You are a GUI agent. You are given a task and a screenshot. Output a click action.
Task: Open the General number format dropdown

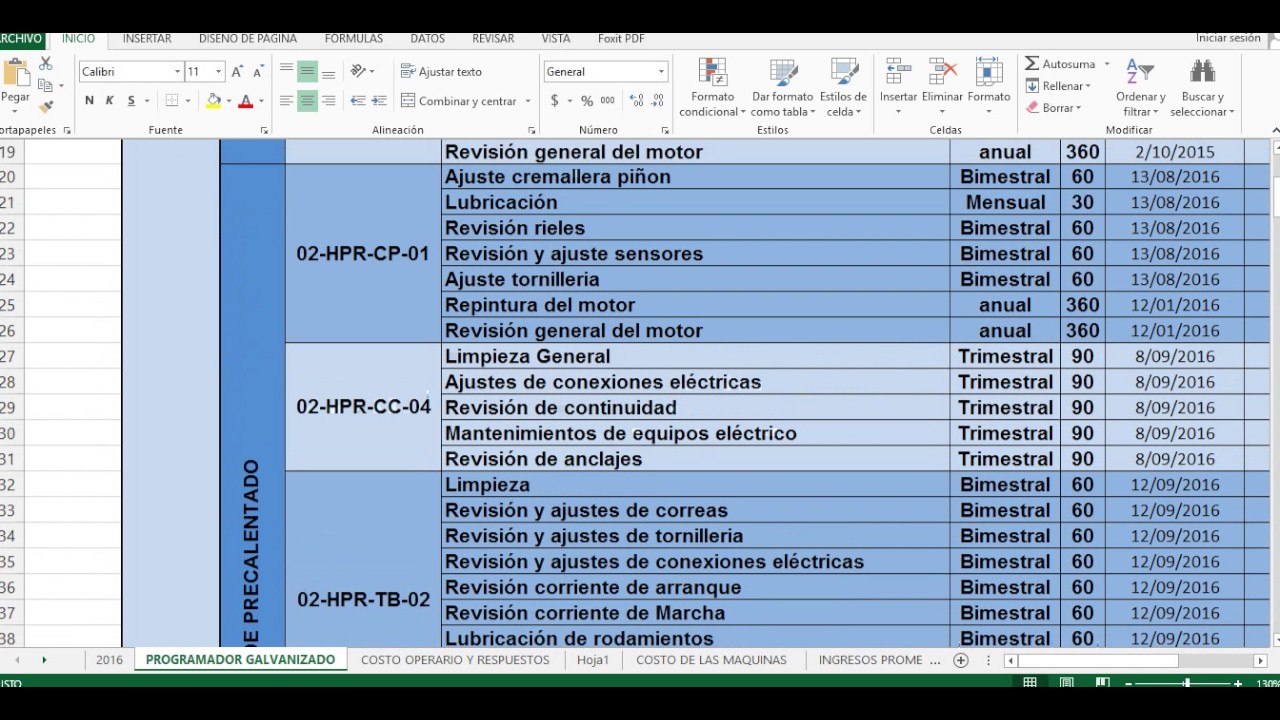click(661, 72)
